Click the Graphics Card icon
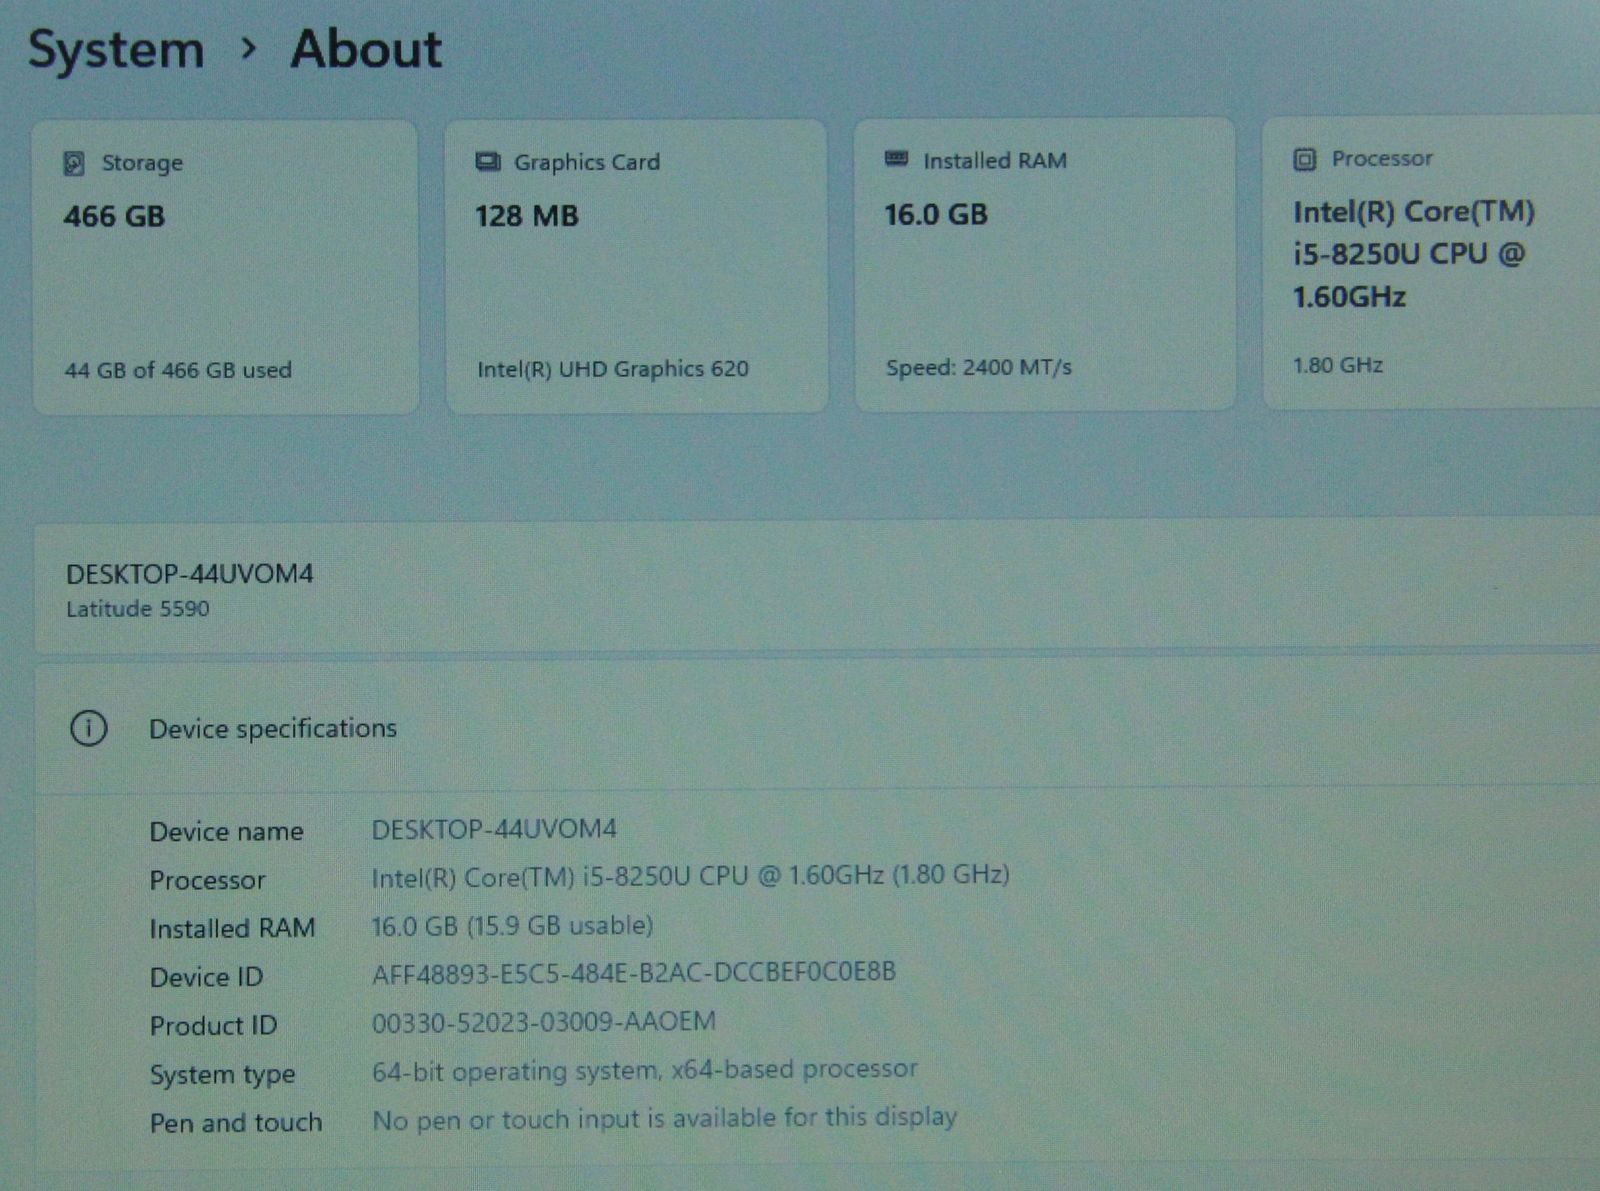The width and height of the screenshot is (1600, 1191). pos(487,162)
